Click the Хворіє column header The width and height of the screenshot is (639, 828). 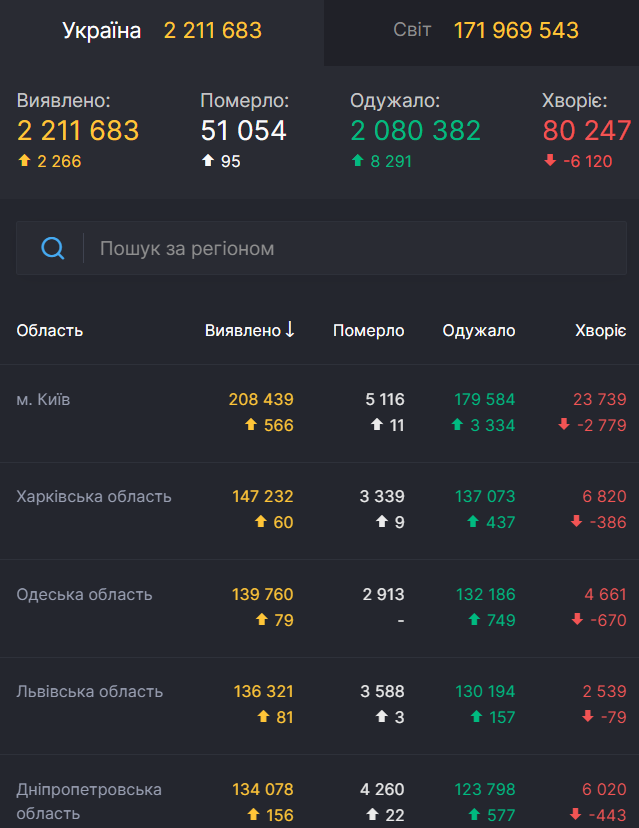(x=600, y=331)
